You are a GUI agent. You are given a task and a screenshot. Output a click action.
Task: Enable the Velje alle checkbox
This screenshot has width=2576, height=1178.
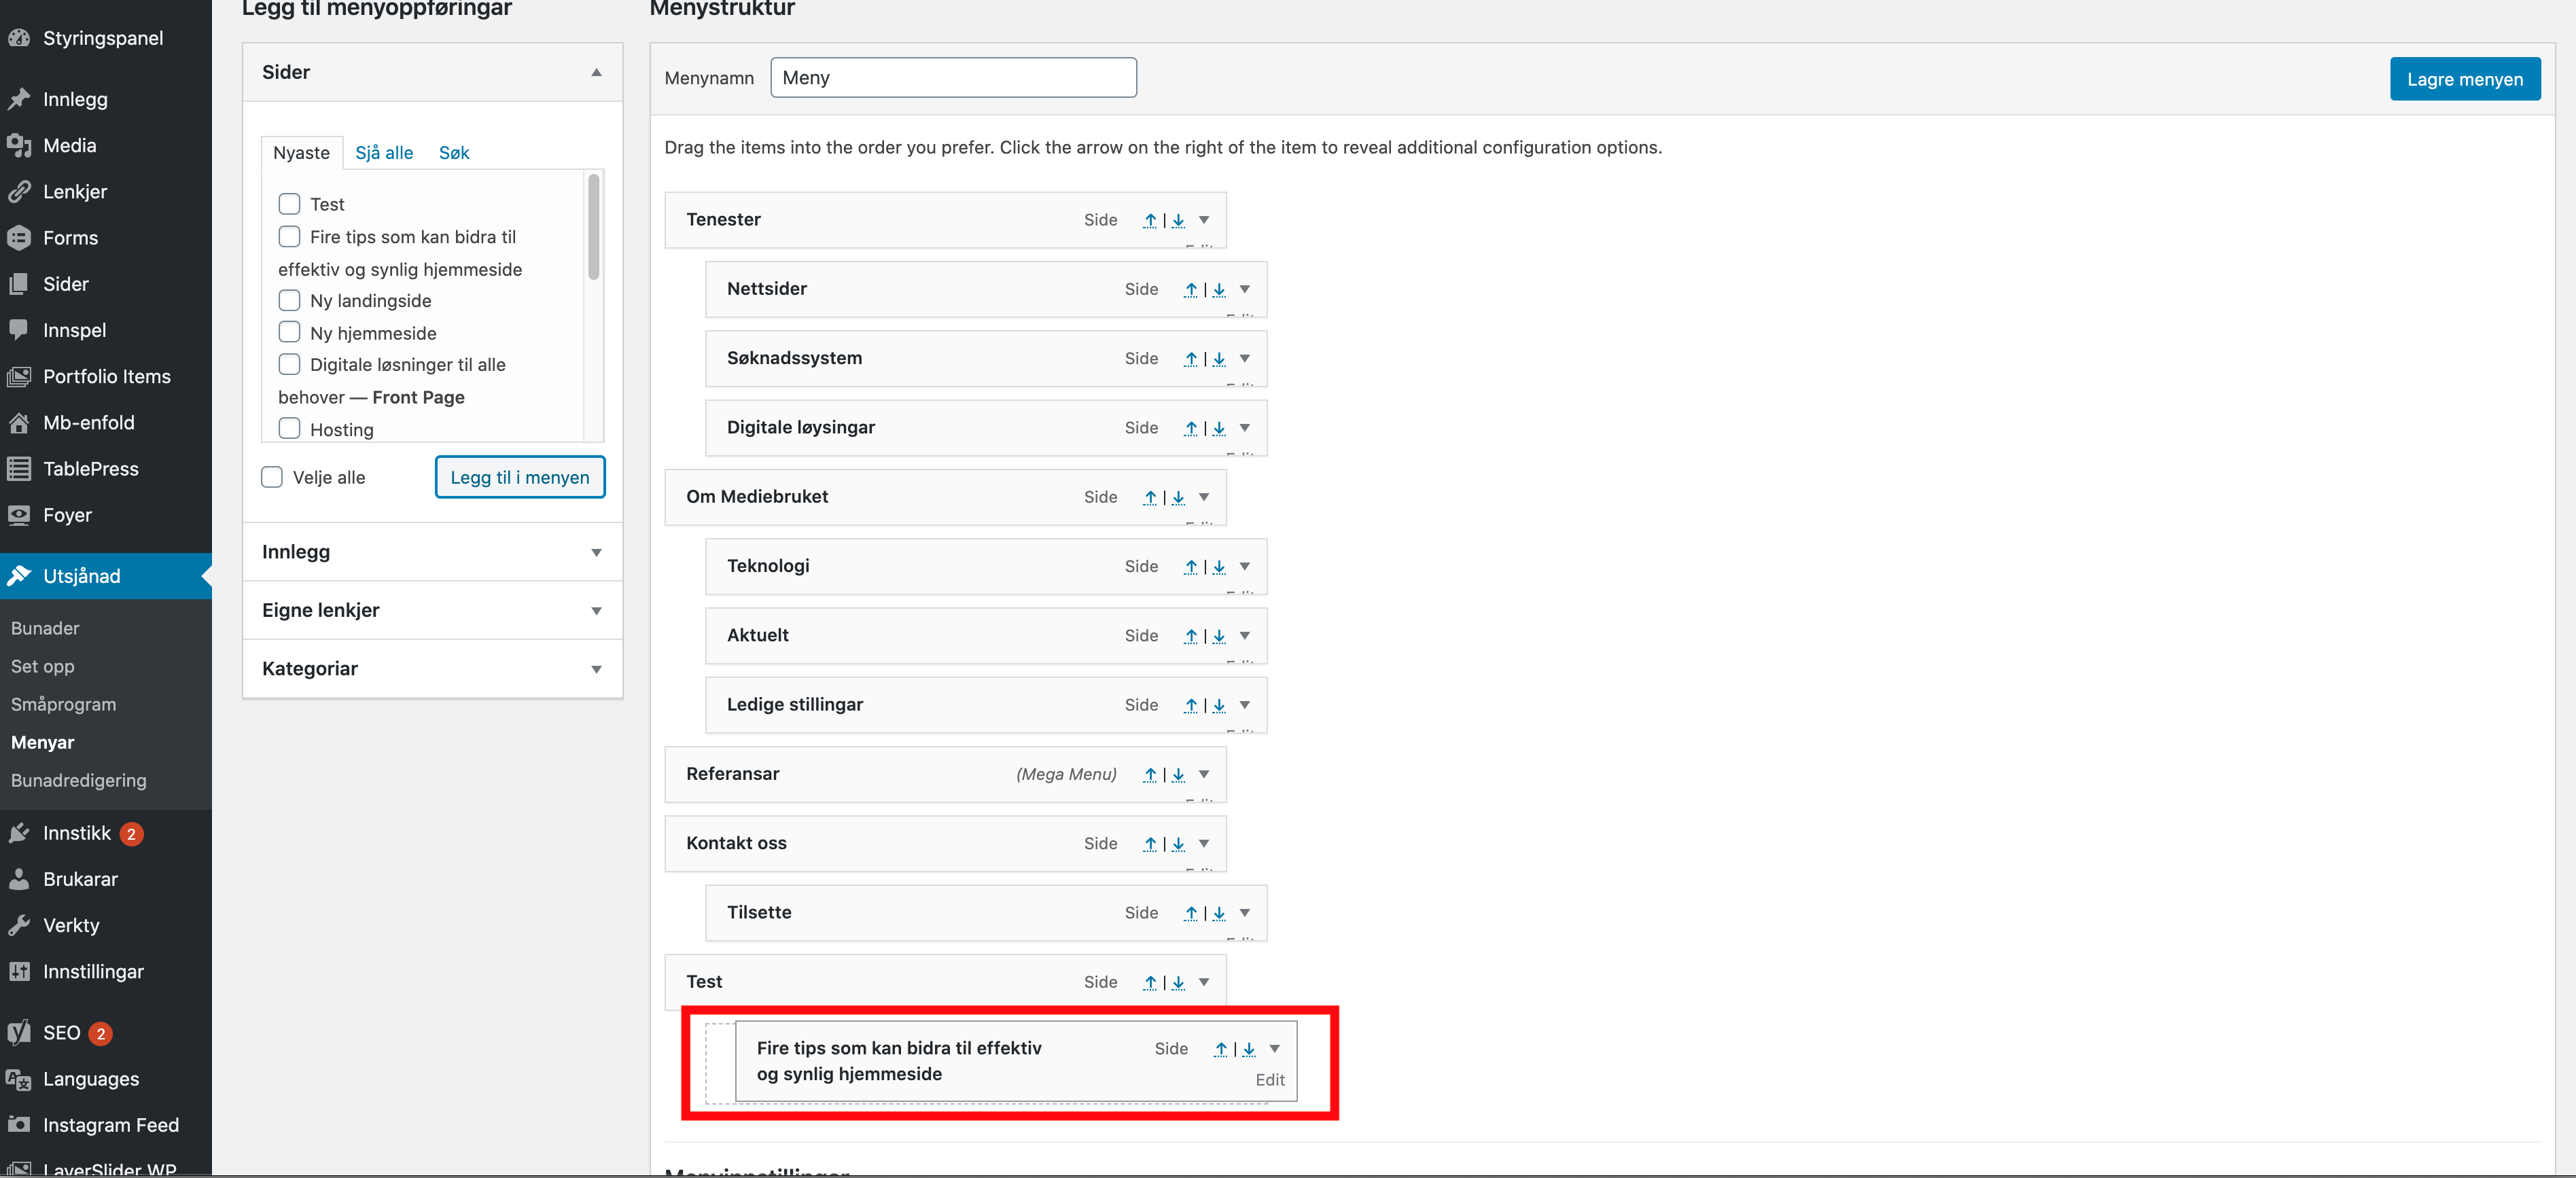pos(272,477)
